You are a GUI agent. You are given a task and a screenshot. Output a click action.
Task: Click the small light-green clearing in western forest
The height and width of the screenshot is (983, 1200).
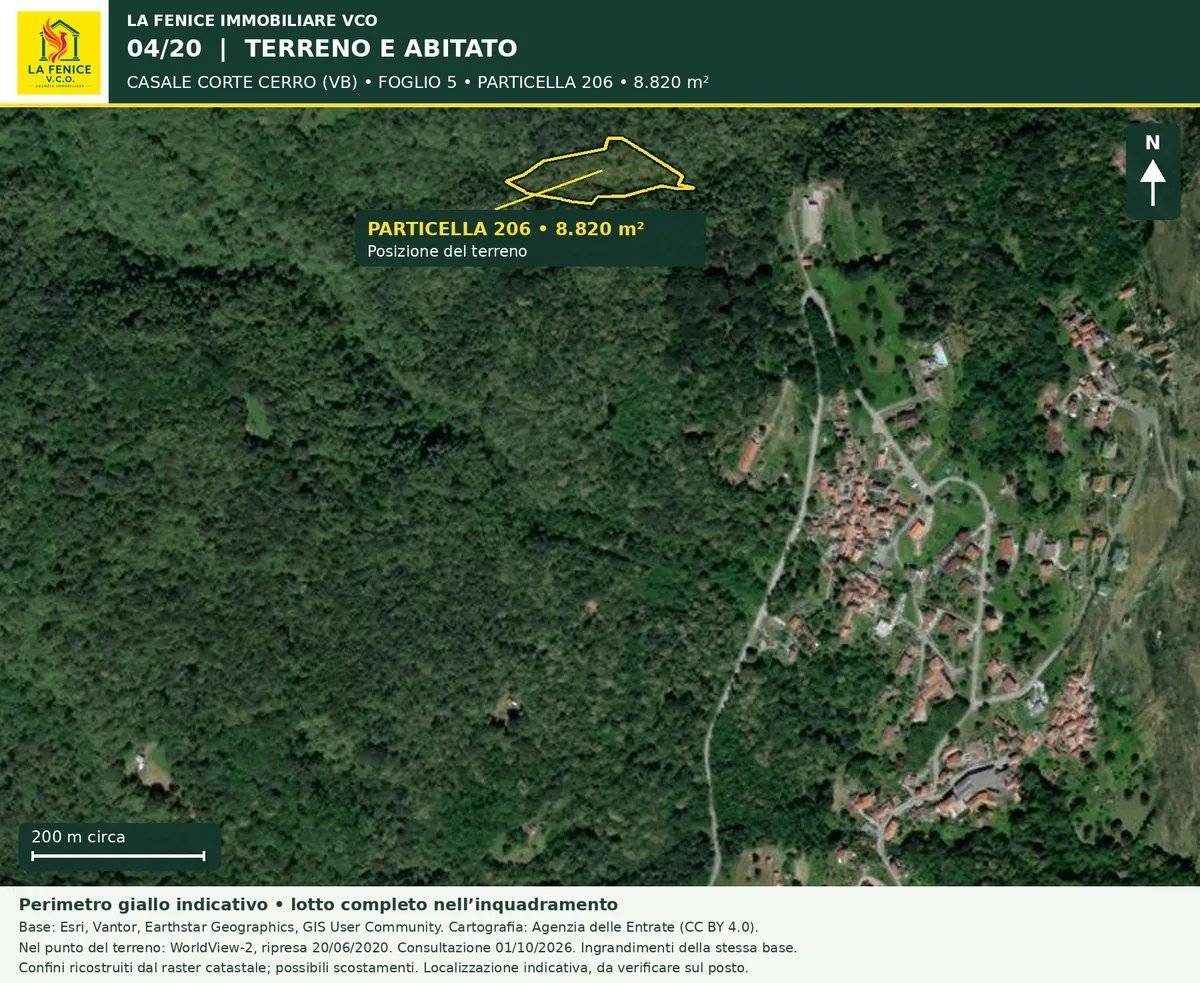257,416
